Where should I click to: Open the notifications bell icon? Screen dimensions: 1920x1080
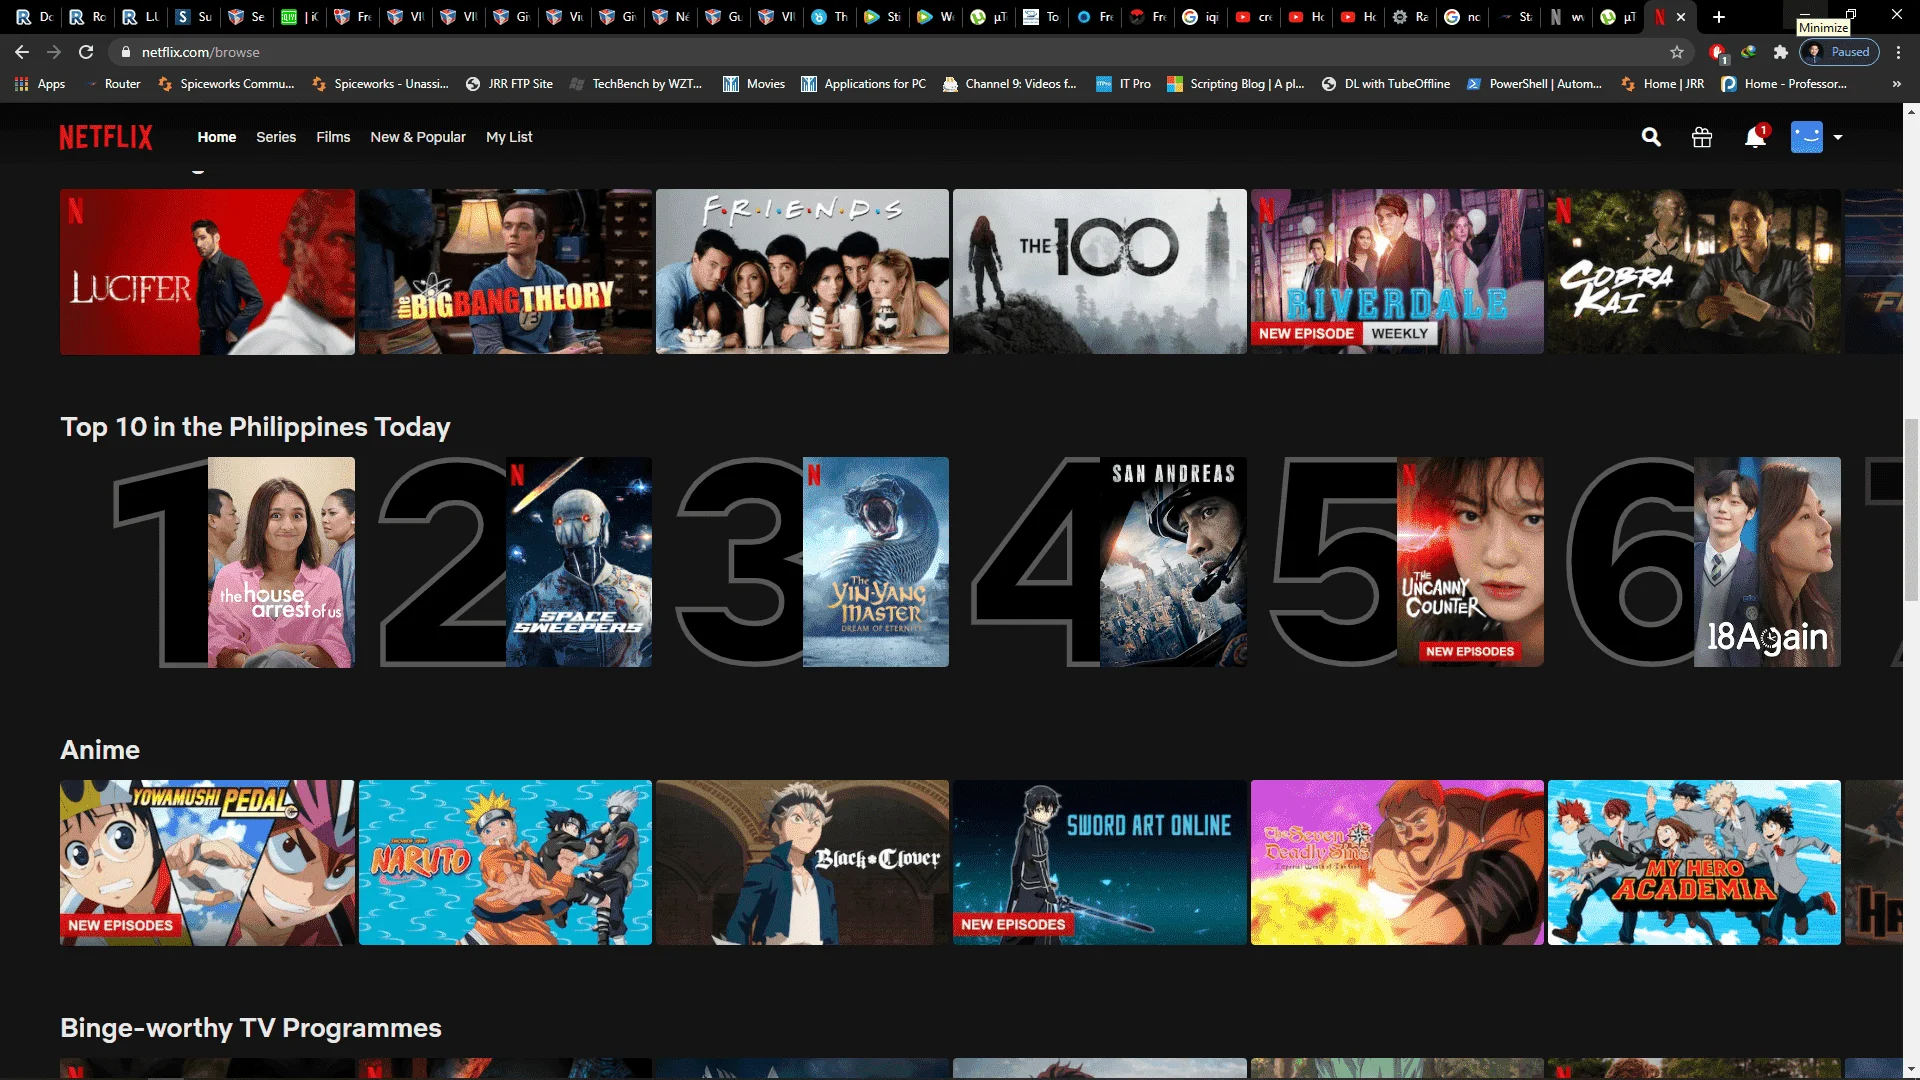coord(1755,137)
